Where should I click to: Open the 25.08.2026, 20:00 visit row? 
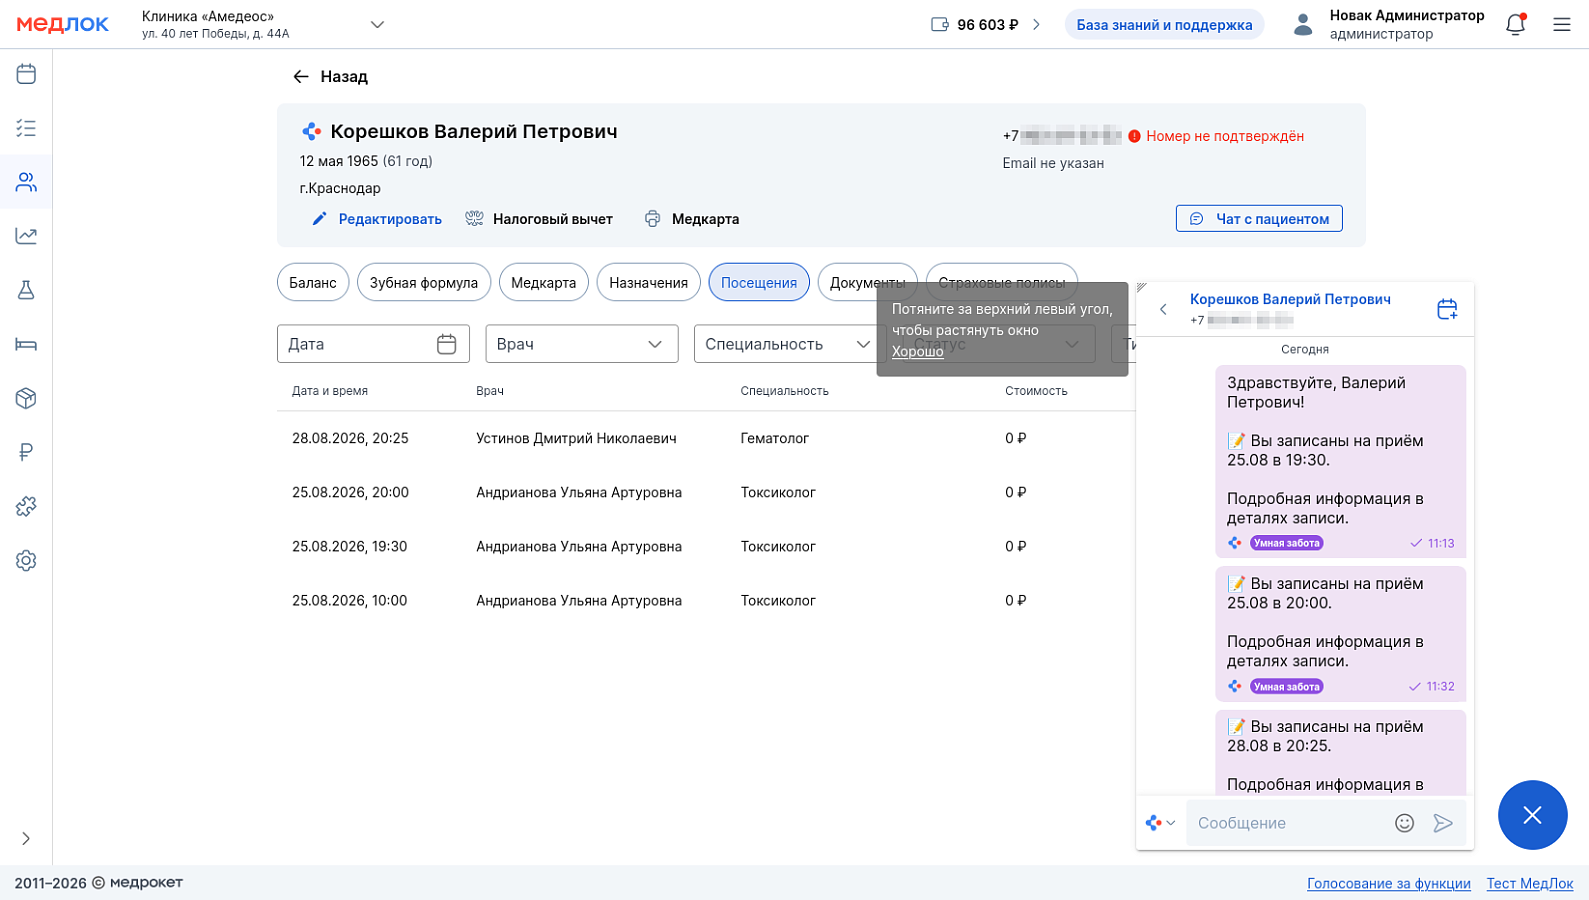tap(706, 492)
